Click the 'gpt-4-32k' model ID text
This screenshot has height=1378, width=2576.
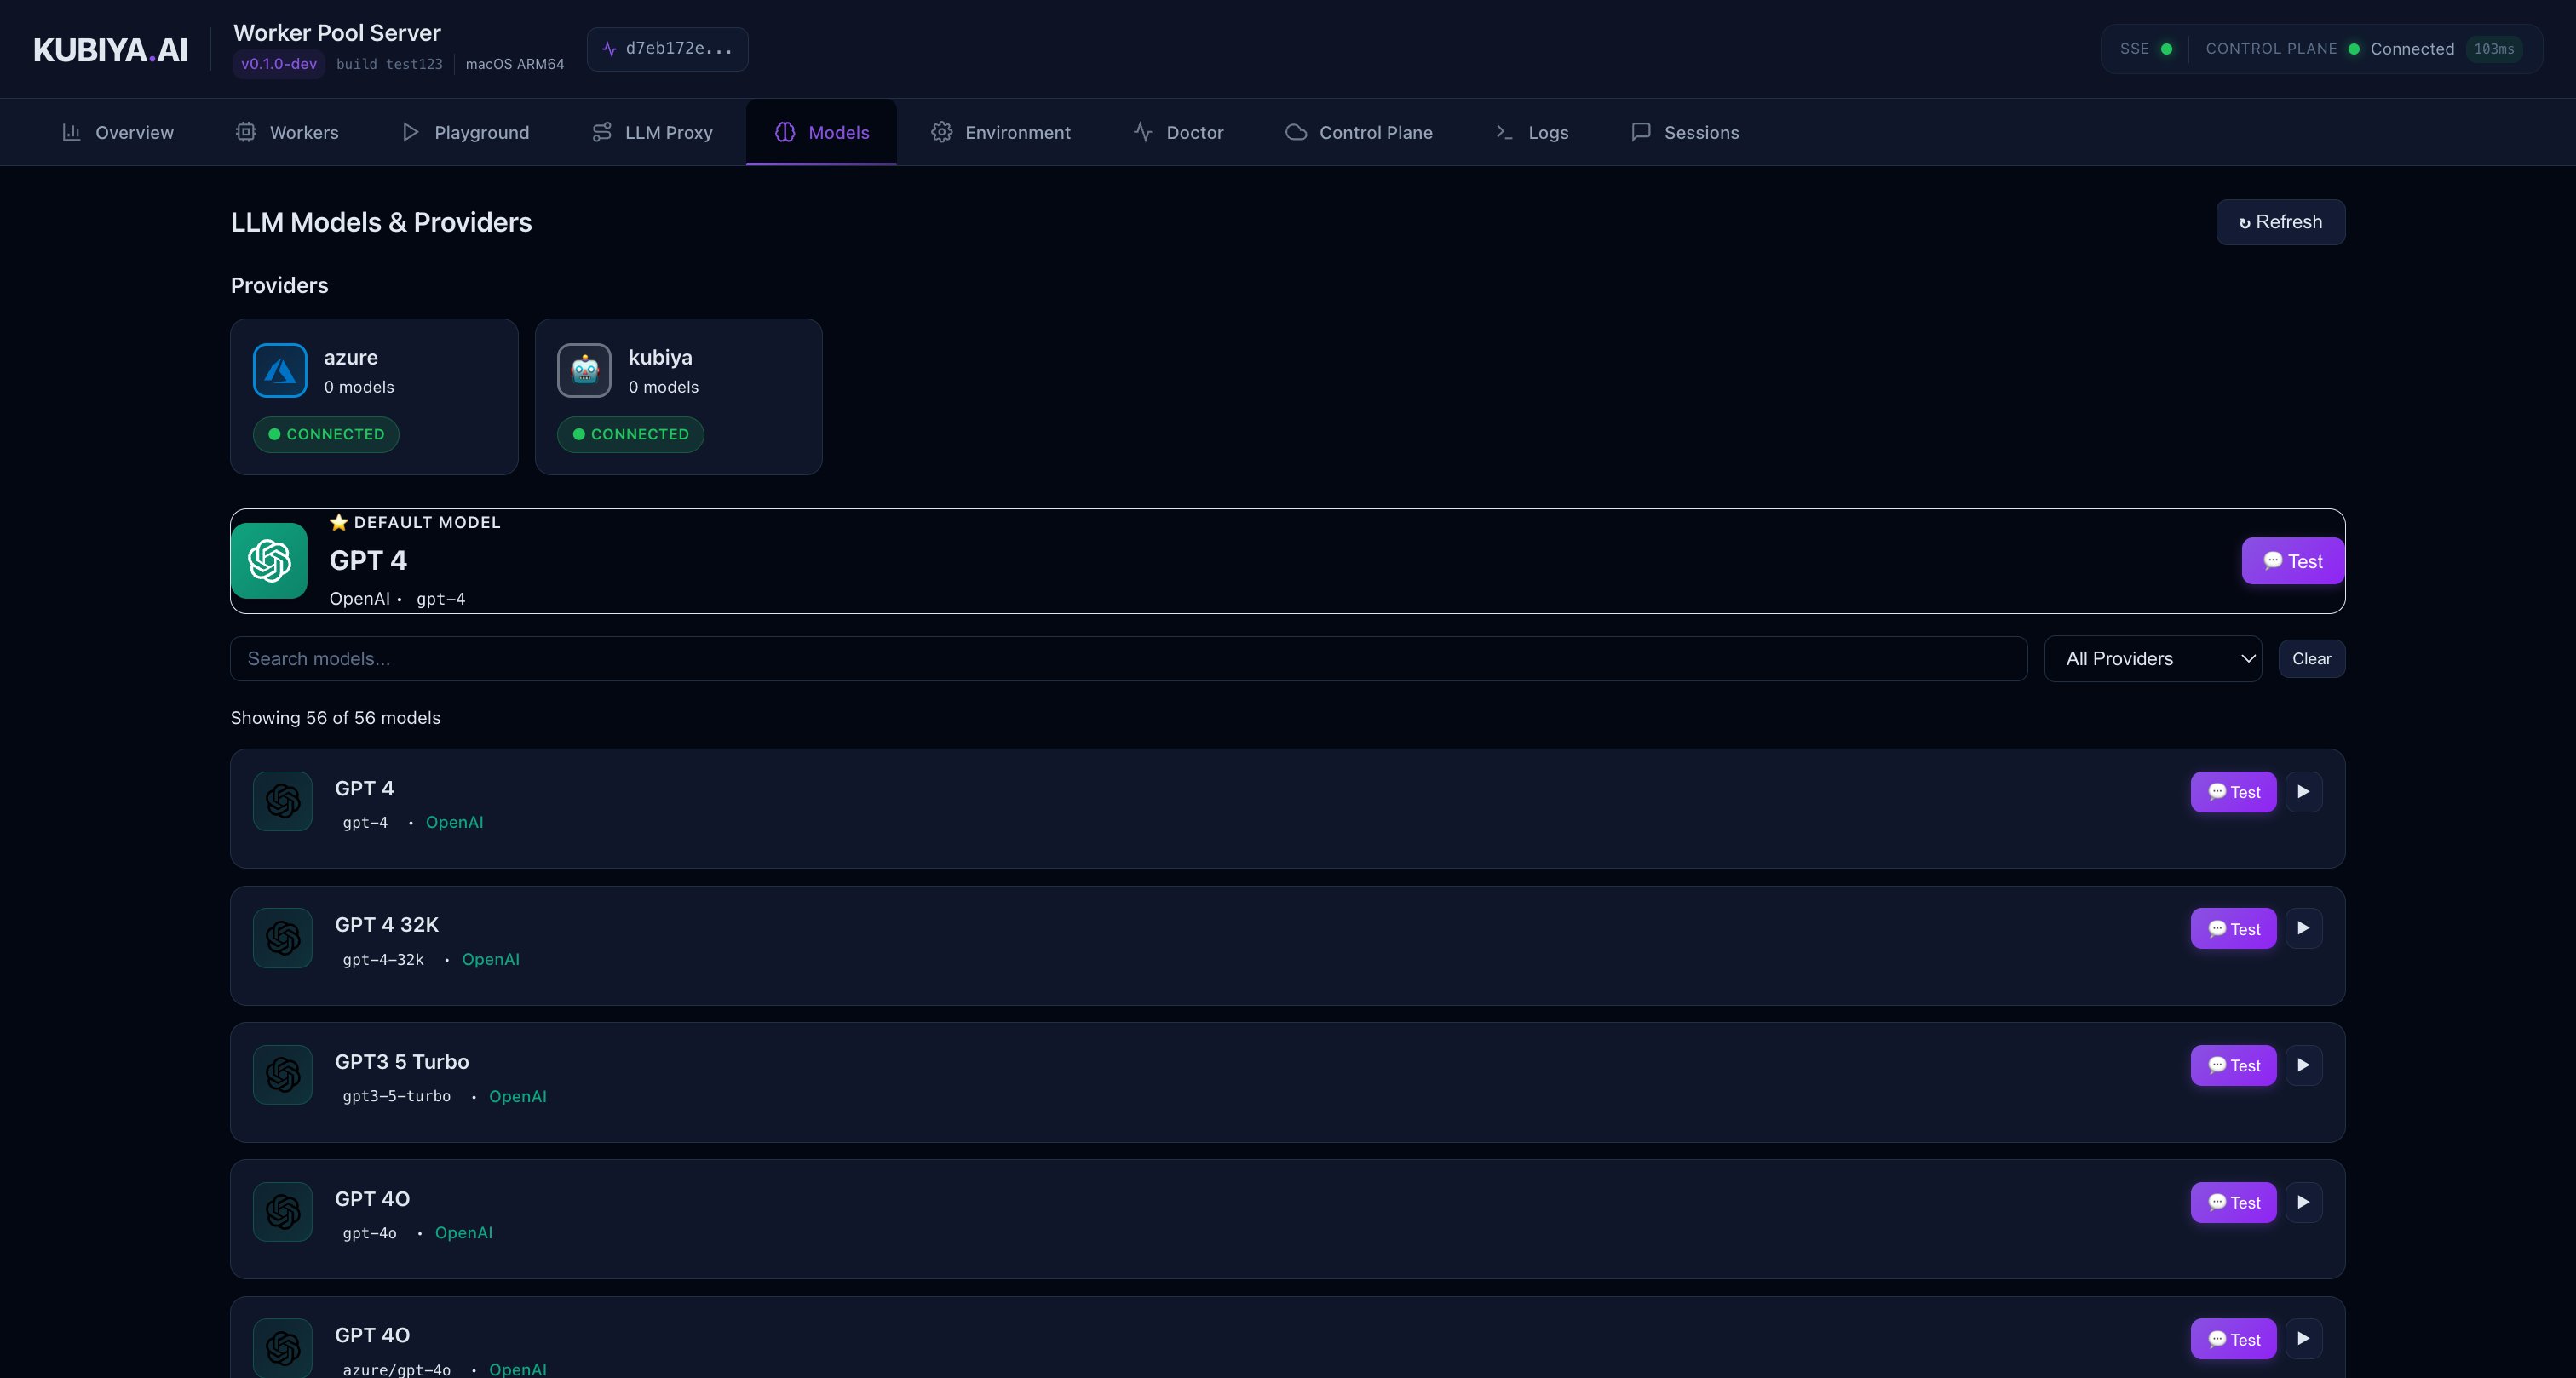pyautogui.click(x=383, y=960)
